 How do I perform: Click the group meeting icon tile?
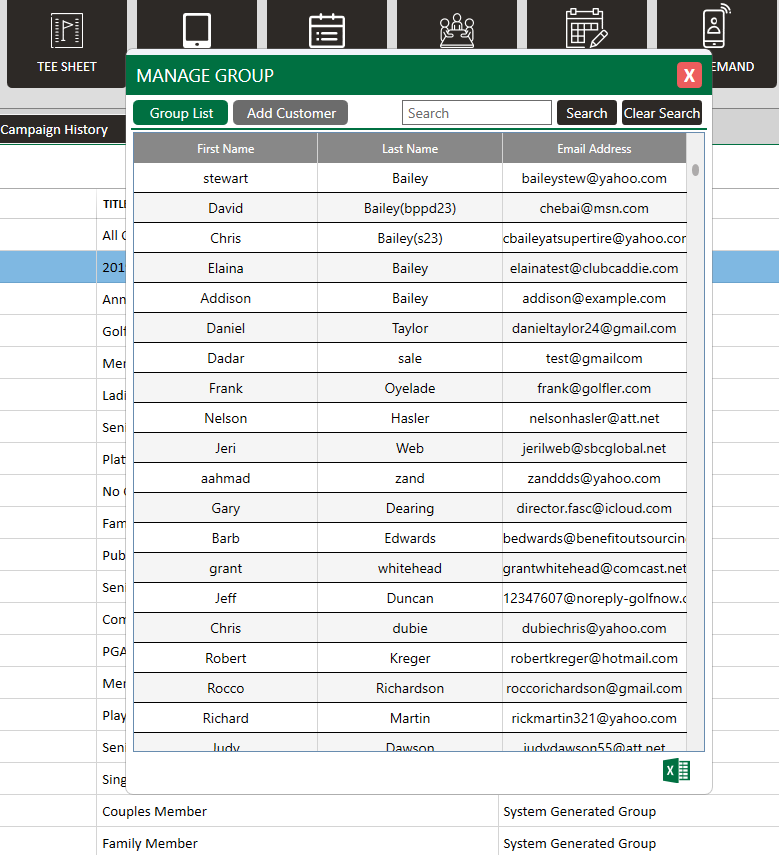(x=457, y=30)
